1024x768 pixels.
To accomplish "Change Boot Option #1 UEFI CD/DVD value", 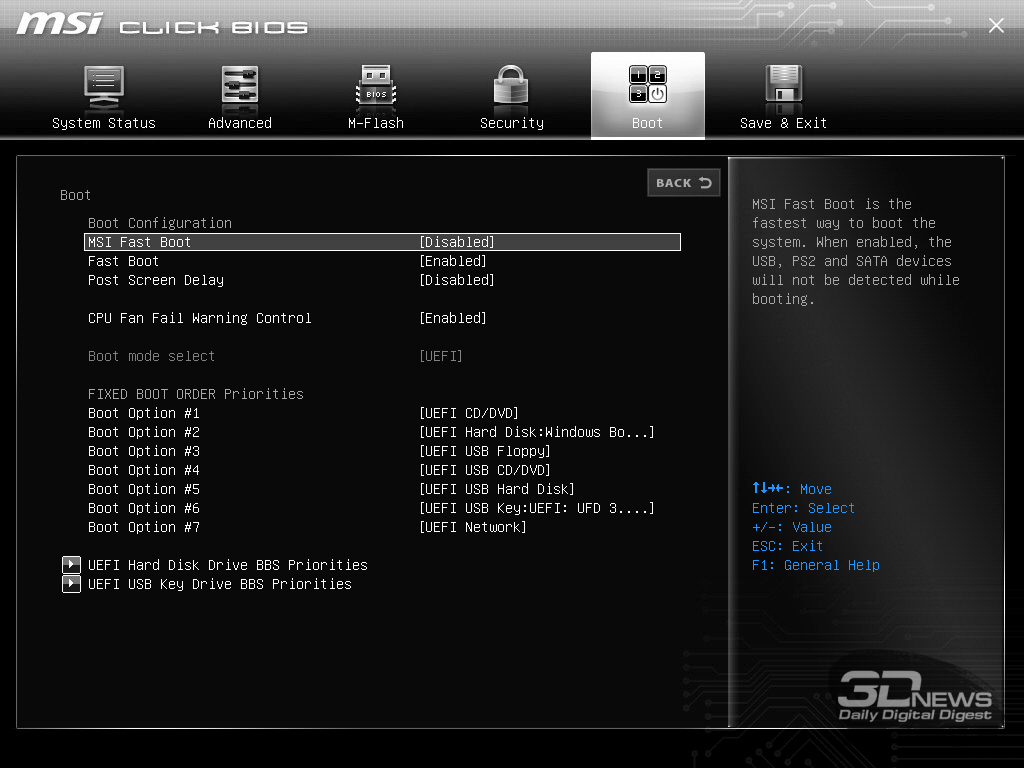I will 469,413.
